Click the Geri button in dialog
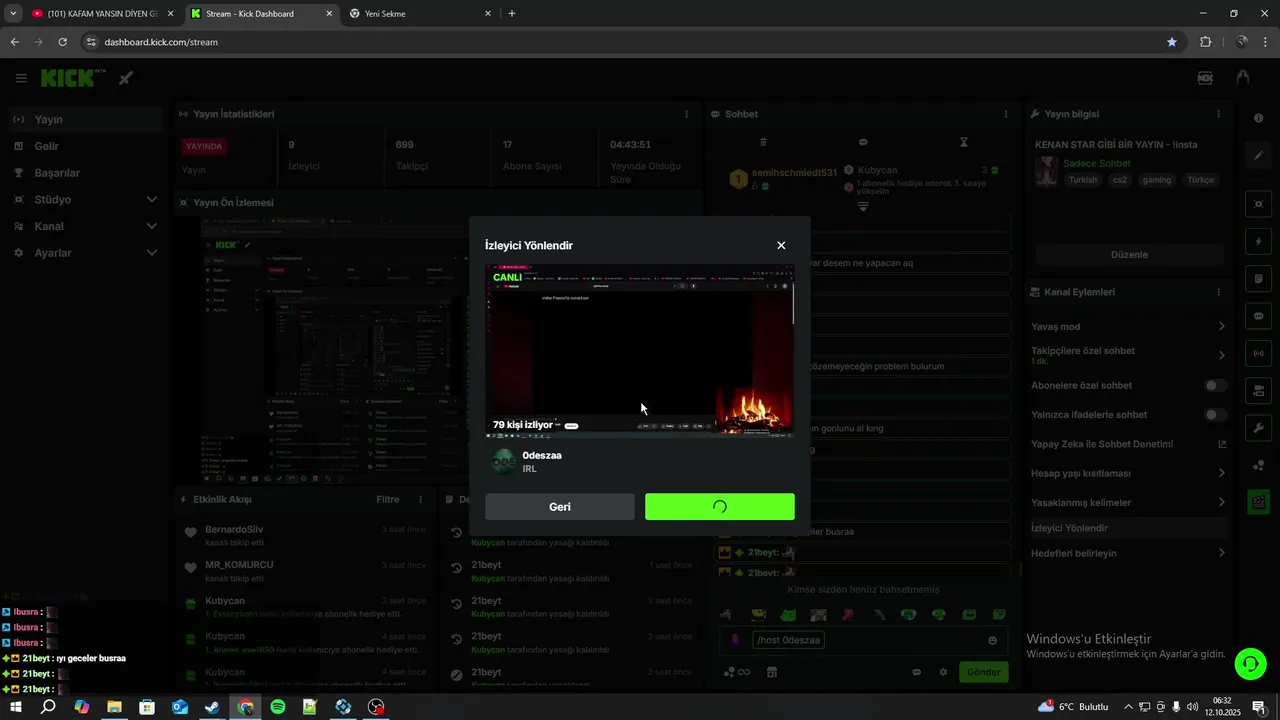This screenshot has width=1280, height=720. point(560,507)
